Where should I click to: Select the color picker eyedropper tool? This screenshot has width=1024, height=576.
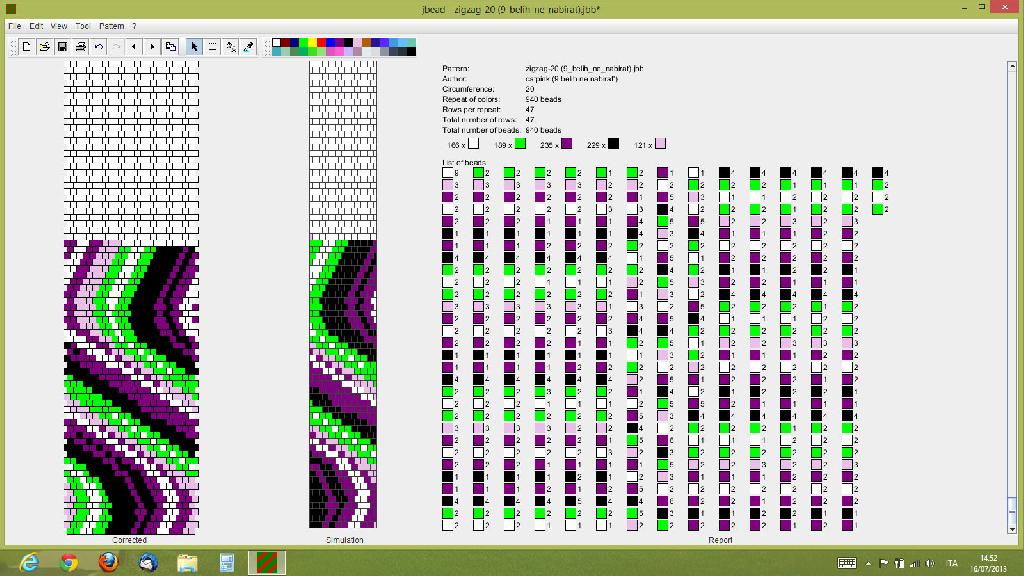point(249,46)
